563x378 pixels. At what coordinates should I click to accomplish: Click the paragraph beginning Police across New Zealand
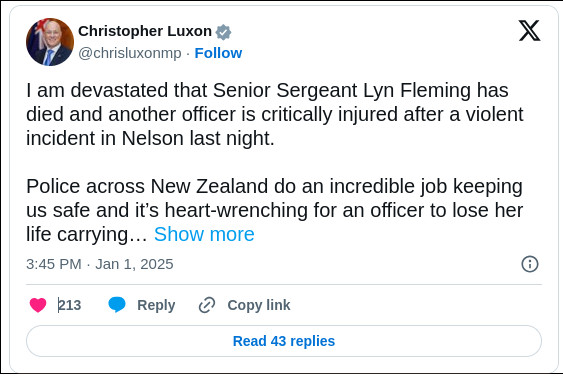point(275,210)
